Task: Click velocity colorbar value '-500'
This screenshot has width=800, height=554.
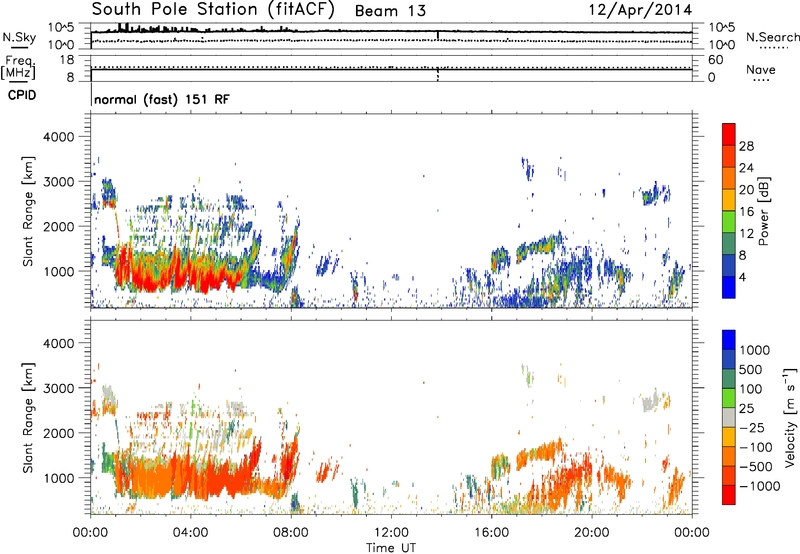Action: point(756,467)
